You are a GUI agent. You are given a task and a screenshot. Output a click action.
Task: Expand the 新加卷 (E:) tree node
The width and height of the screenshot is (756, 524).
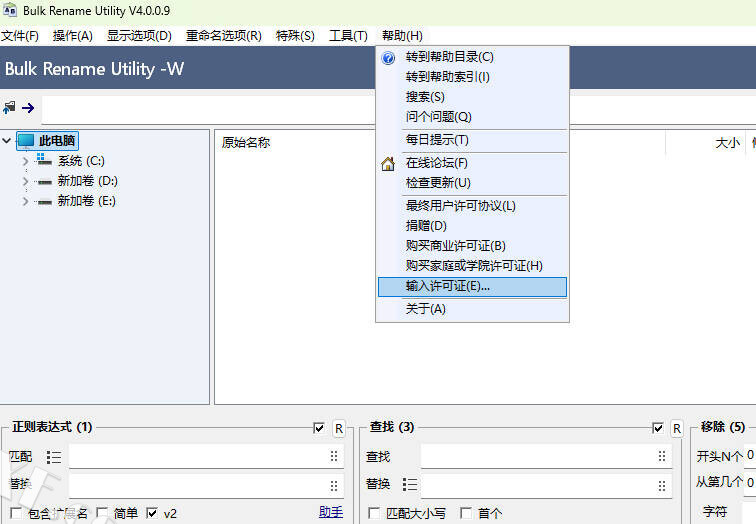pos(25,201)
